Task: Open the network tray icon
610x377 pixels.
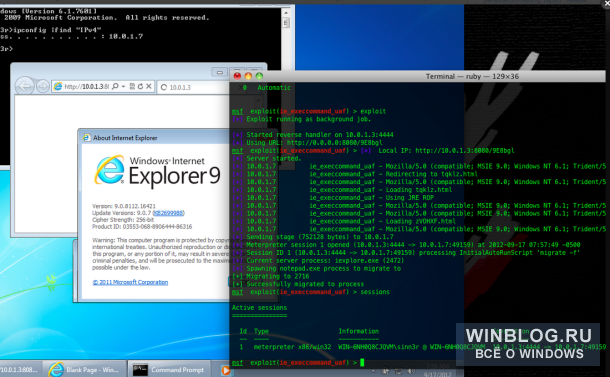Action: click(399, 371)
